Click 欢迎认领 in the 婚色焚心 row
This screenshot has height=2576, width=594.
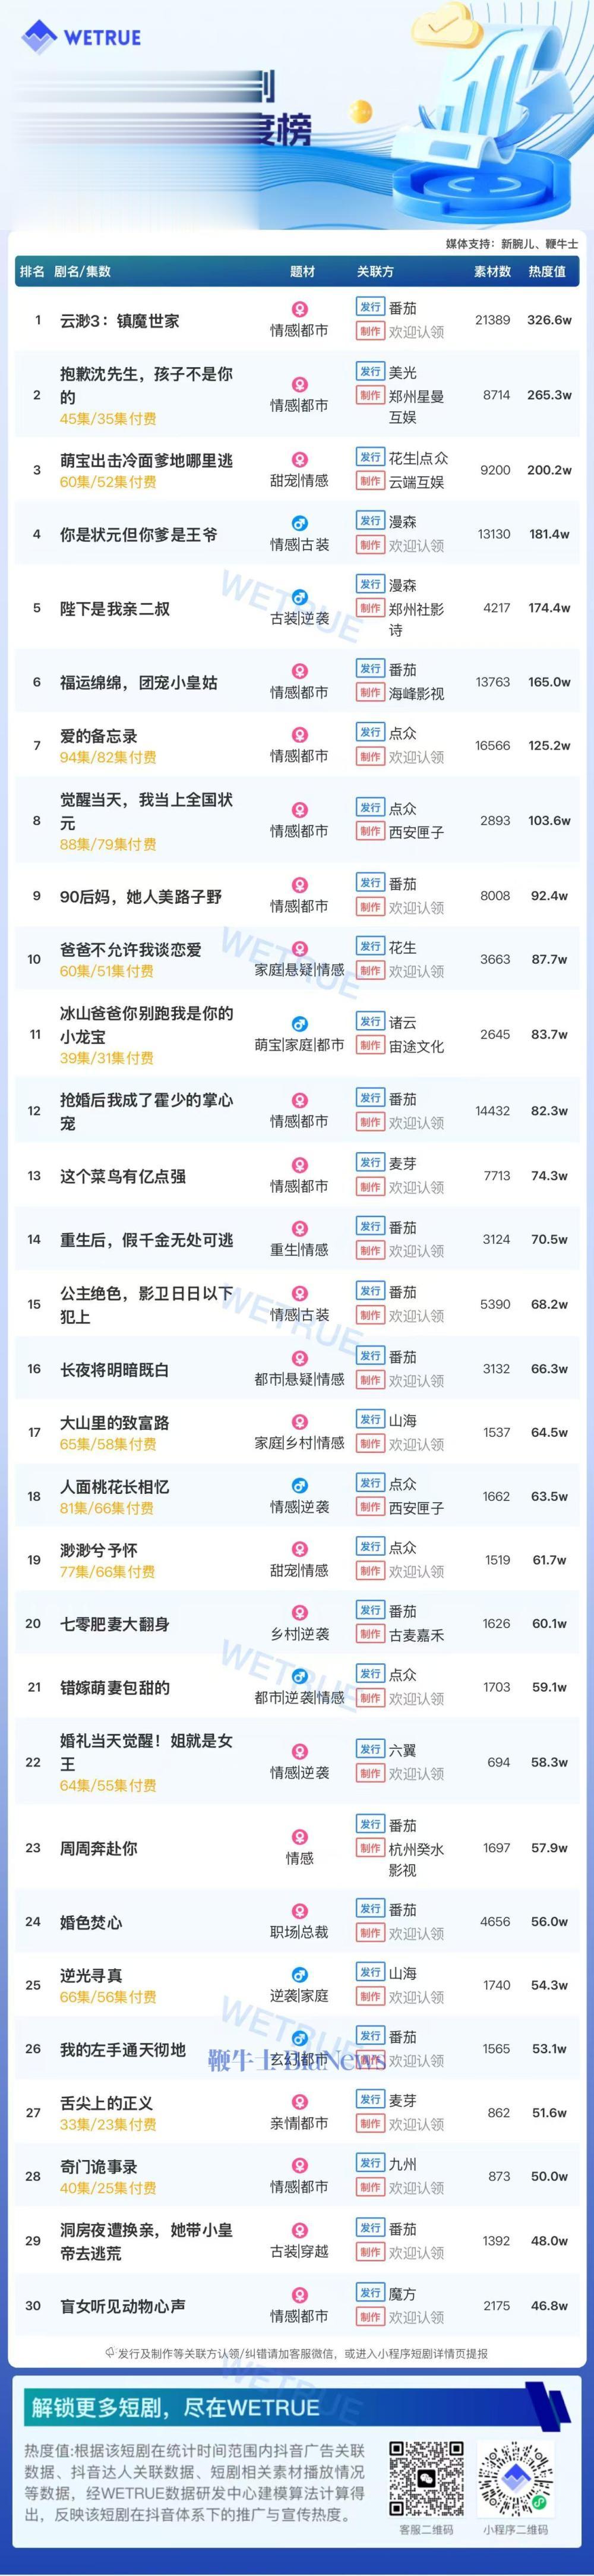click(416, 1934)
